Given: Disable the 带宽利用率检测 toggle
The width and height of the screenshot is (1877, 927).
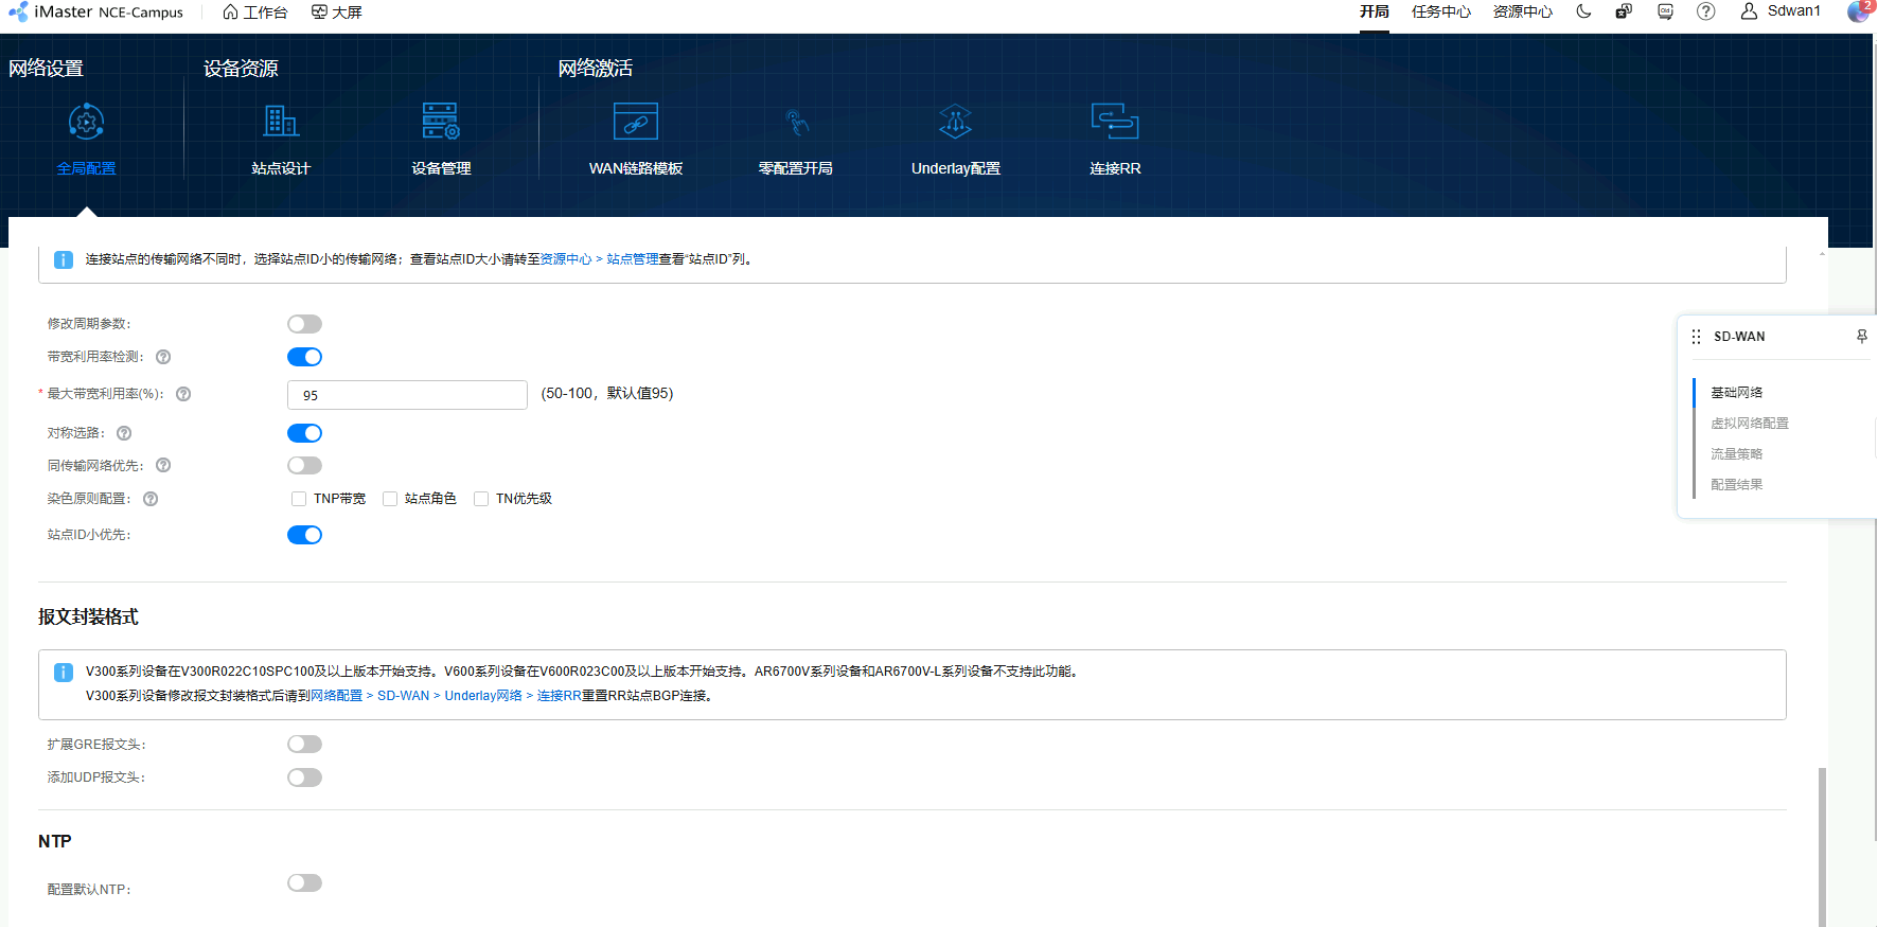Looking at the screenshot, I should [304, 357].
